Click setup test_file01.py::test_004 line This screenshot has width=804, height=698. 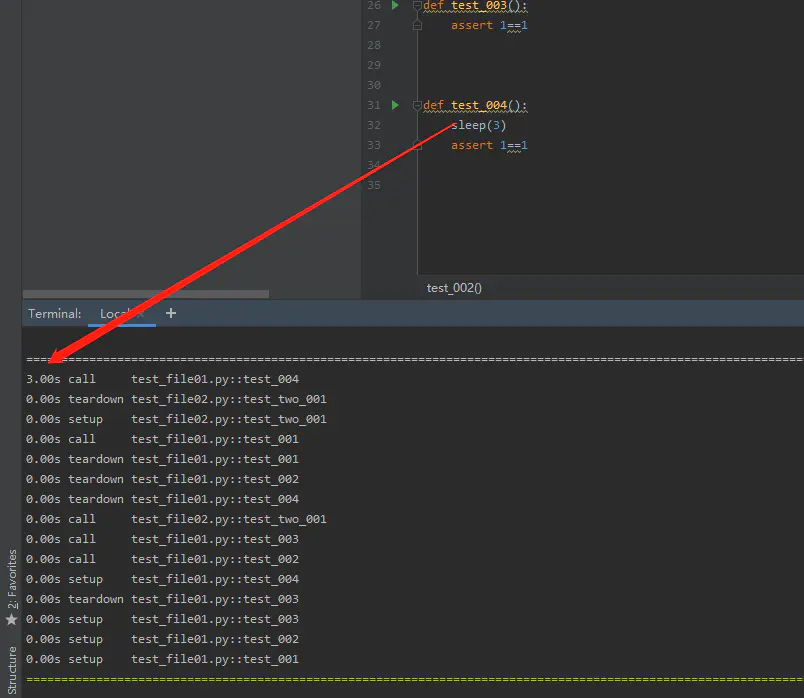(x=163, y=580)
